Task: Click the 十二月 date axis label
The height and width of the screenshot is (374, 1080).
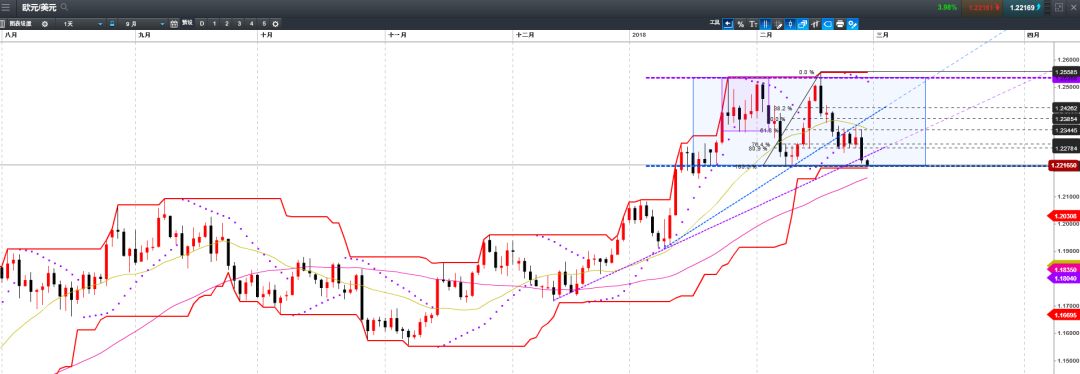Action: tap(525, 34)
